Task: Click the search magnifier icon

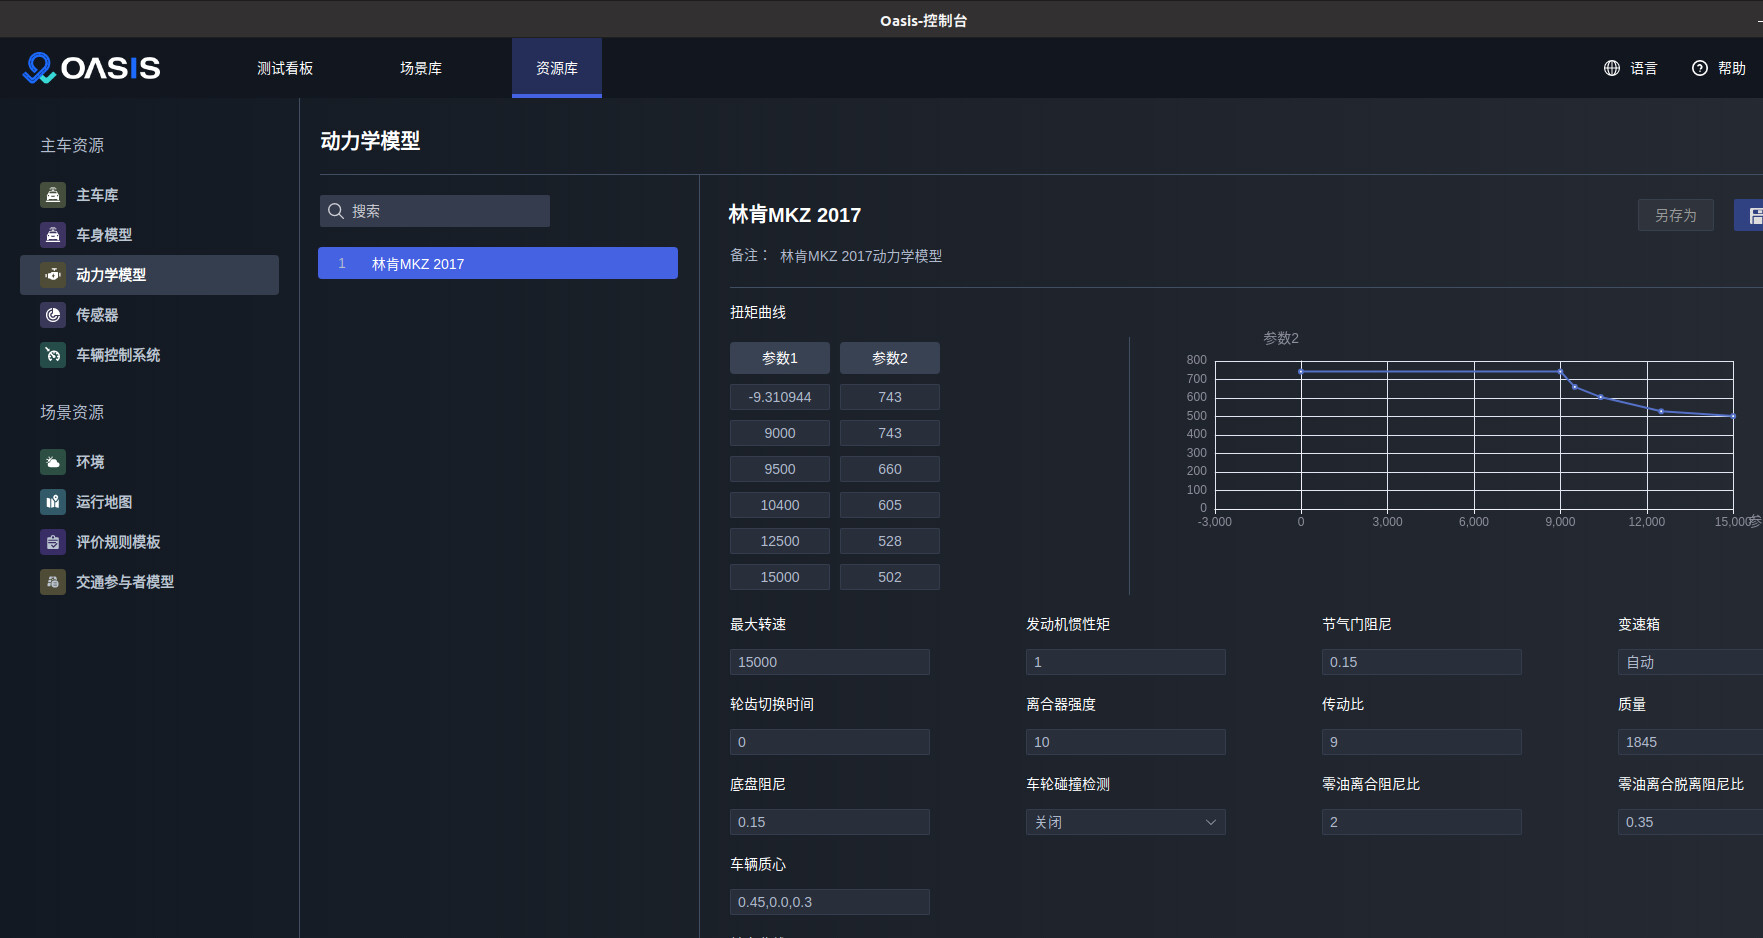Action: [336, 211]
